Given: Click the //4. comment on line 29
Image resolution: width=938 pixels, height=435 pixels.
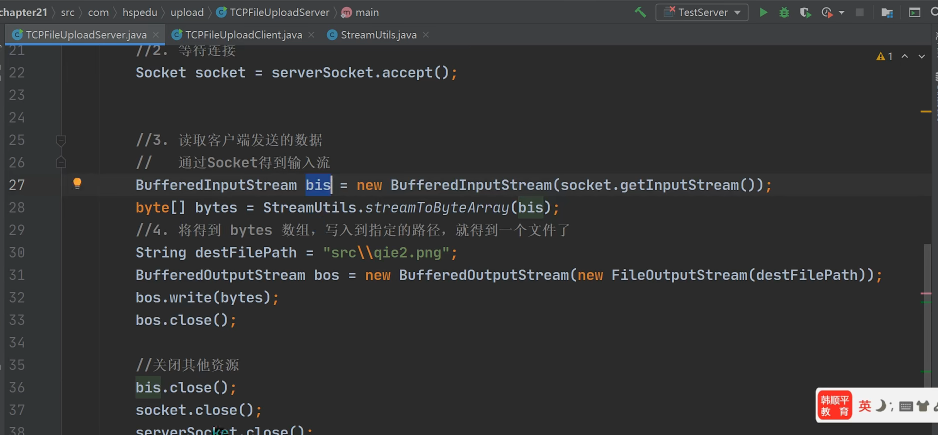Looking at the screenshot, I should [x=354, y=230].
